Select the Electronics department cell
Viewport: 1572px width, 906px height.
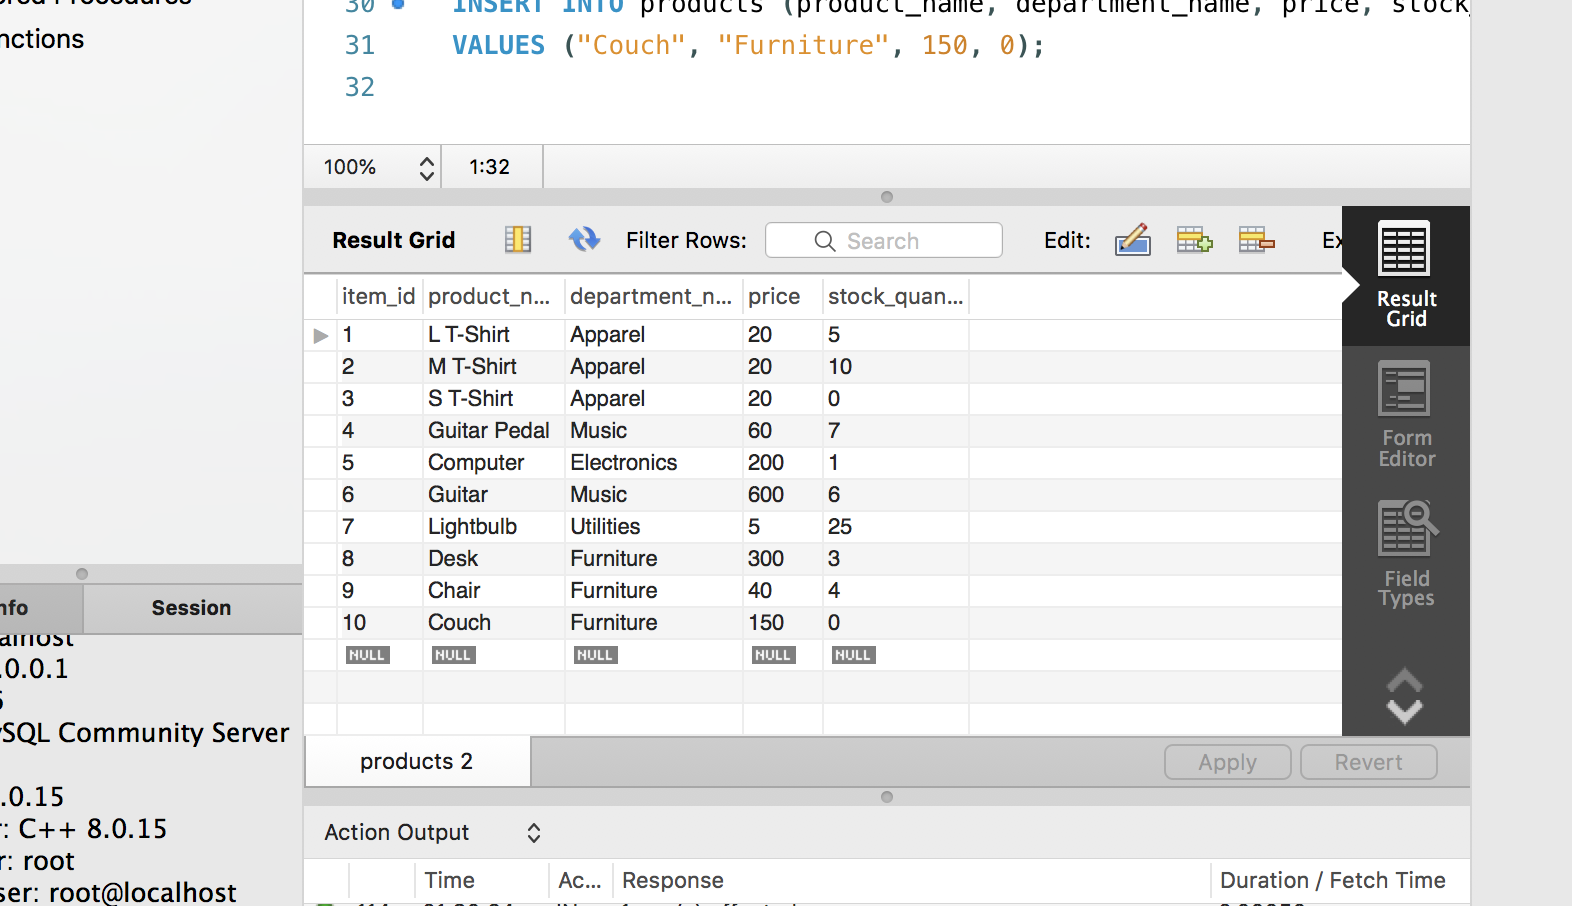[654, 463]
